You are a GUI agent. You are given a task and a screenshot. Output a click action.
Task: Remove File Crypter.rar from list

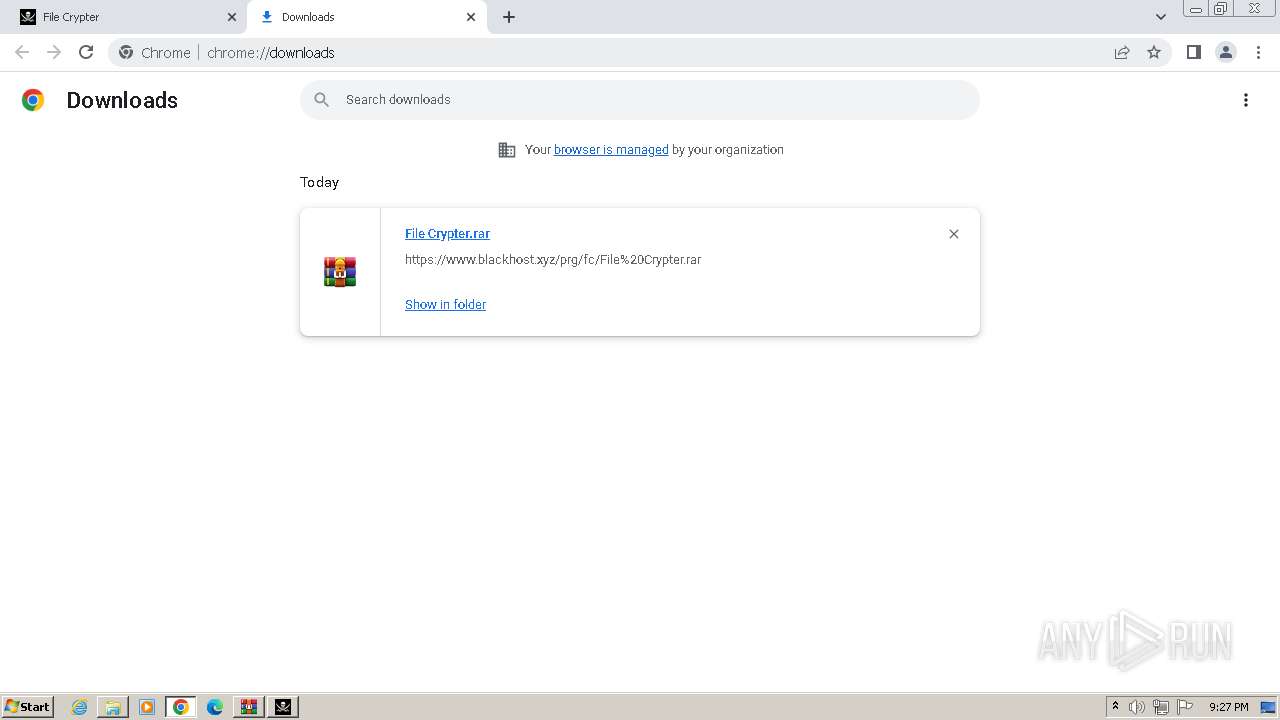pos(954,234)
